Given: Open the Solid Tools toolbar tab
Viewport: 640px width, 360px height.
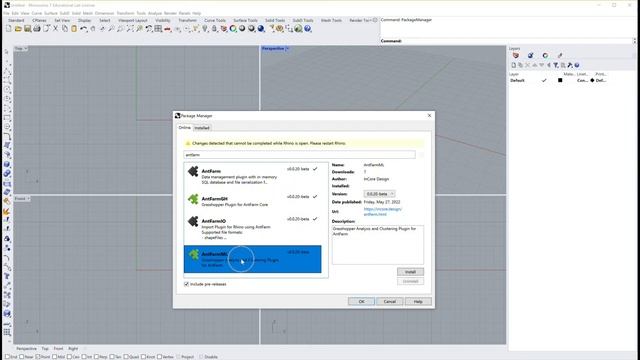Looking at the screenshot, I should point(275,20).
